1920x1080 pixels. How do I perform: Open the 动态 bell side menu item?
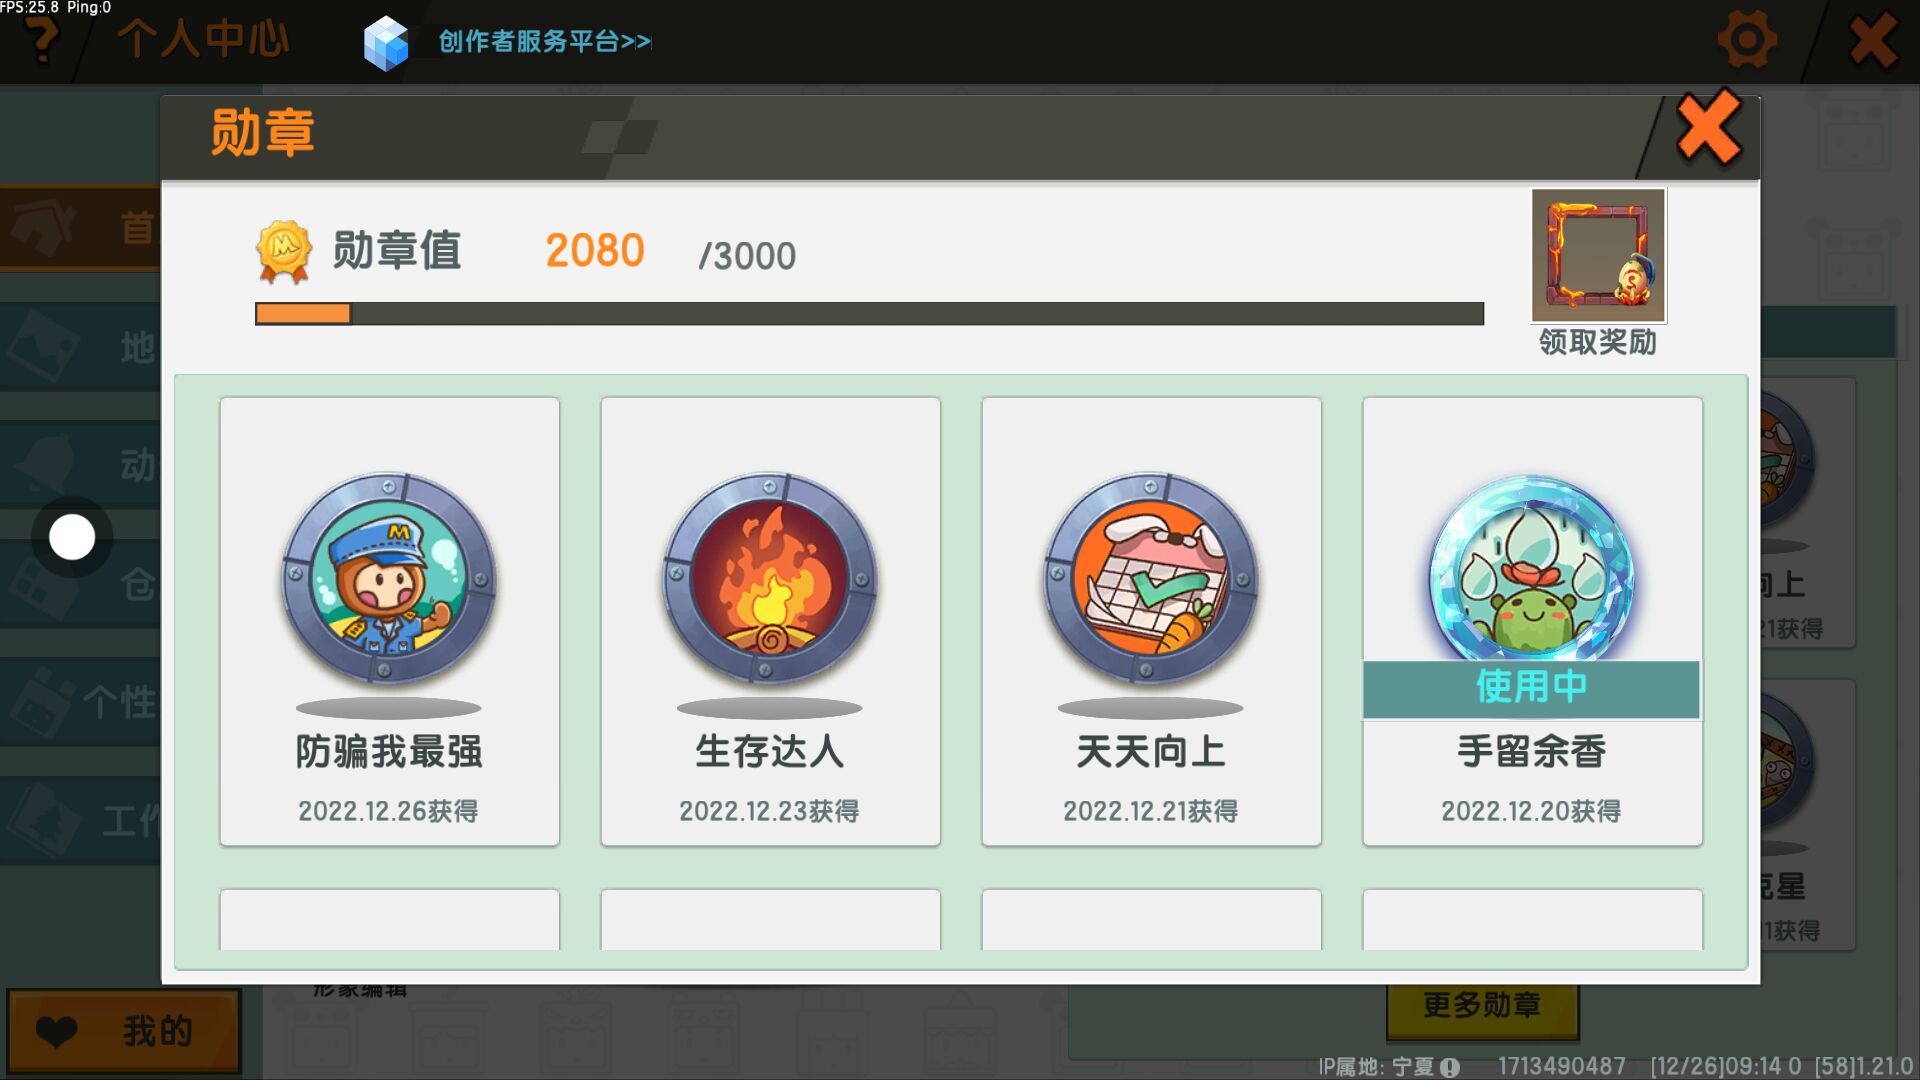[80, 464]
